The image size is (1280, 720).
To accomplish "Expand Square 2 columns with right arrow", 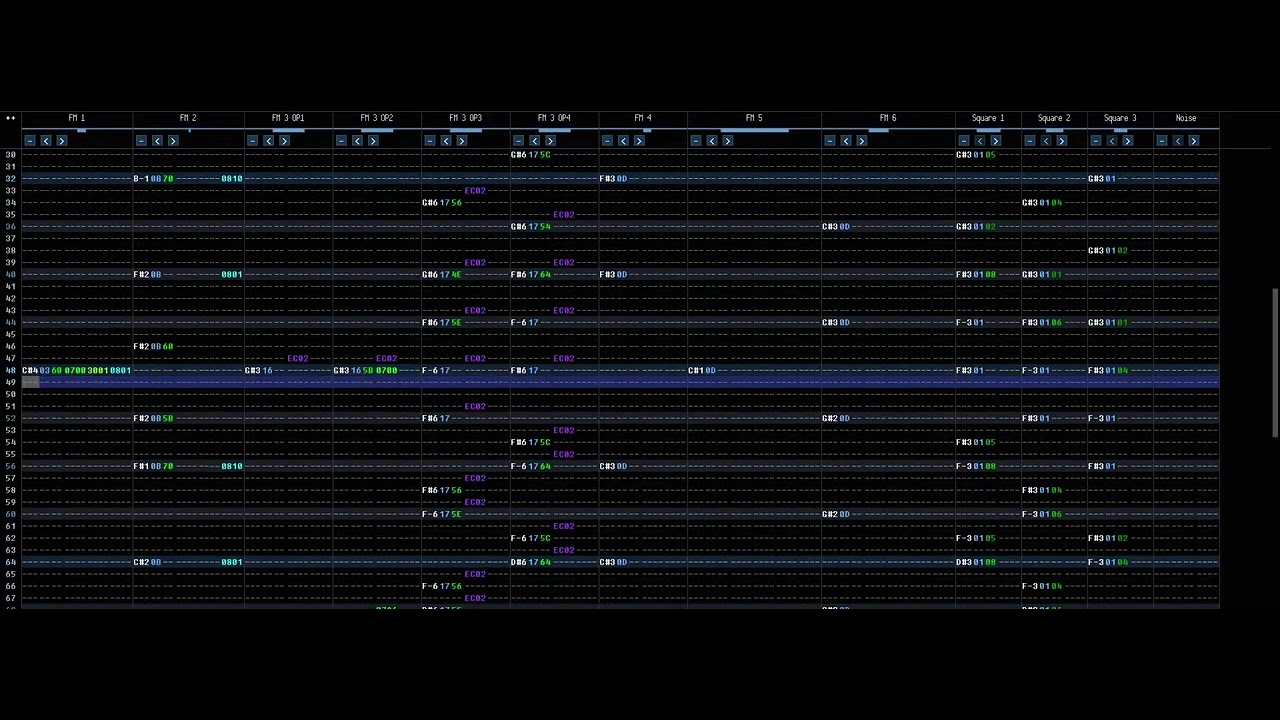I will point(1061,141).
